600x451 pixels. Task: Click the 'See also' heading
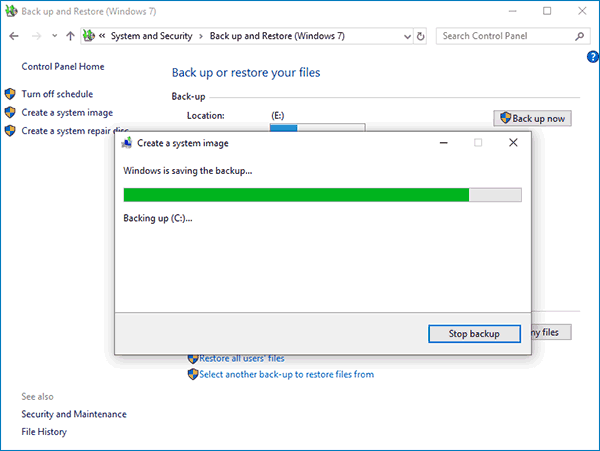[38, 396]
